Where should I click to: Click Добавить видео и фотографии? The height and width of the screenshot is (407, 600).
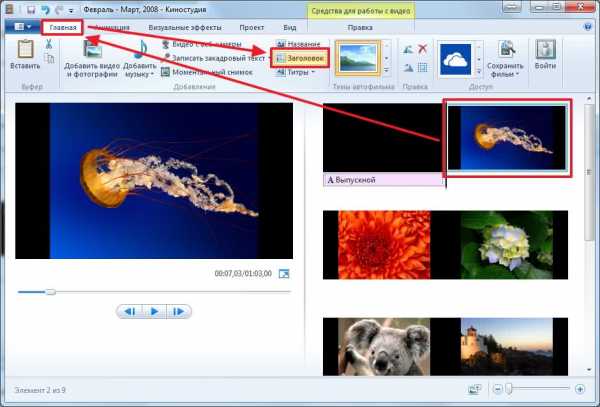(92, 59)
